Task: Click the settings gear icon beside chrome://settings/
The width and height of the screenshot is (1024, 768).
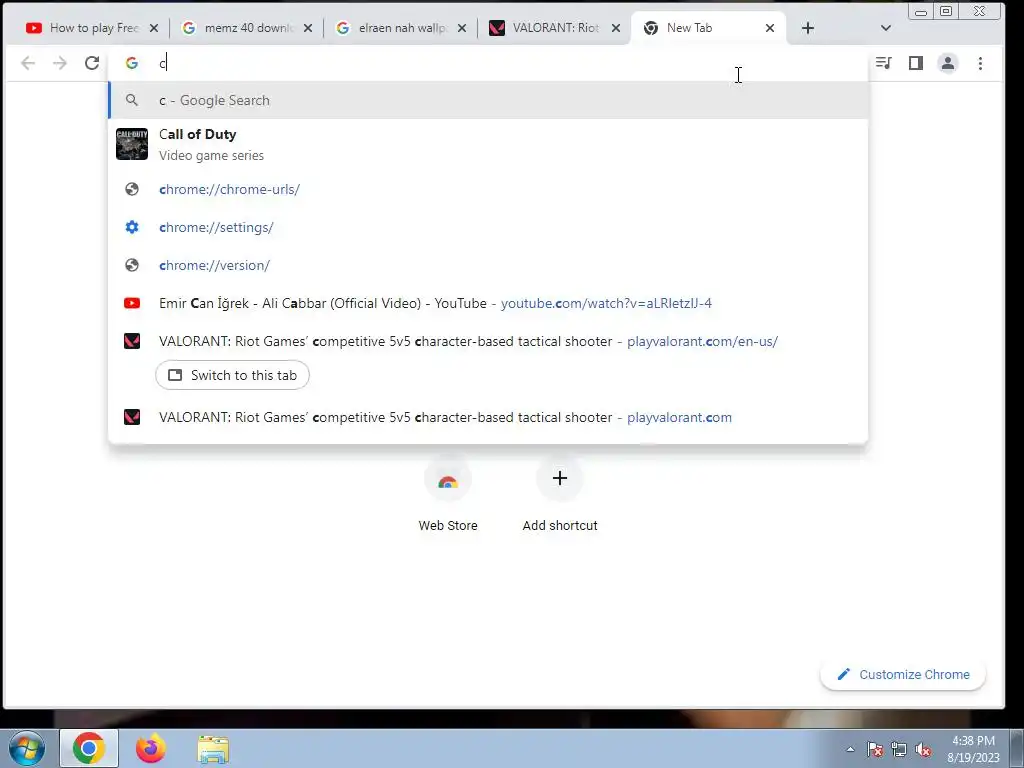Action: [132, 227]
